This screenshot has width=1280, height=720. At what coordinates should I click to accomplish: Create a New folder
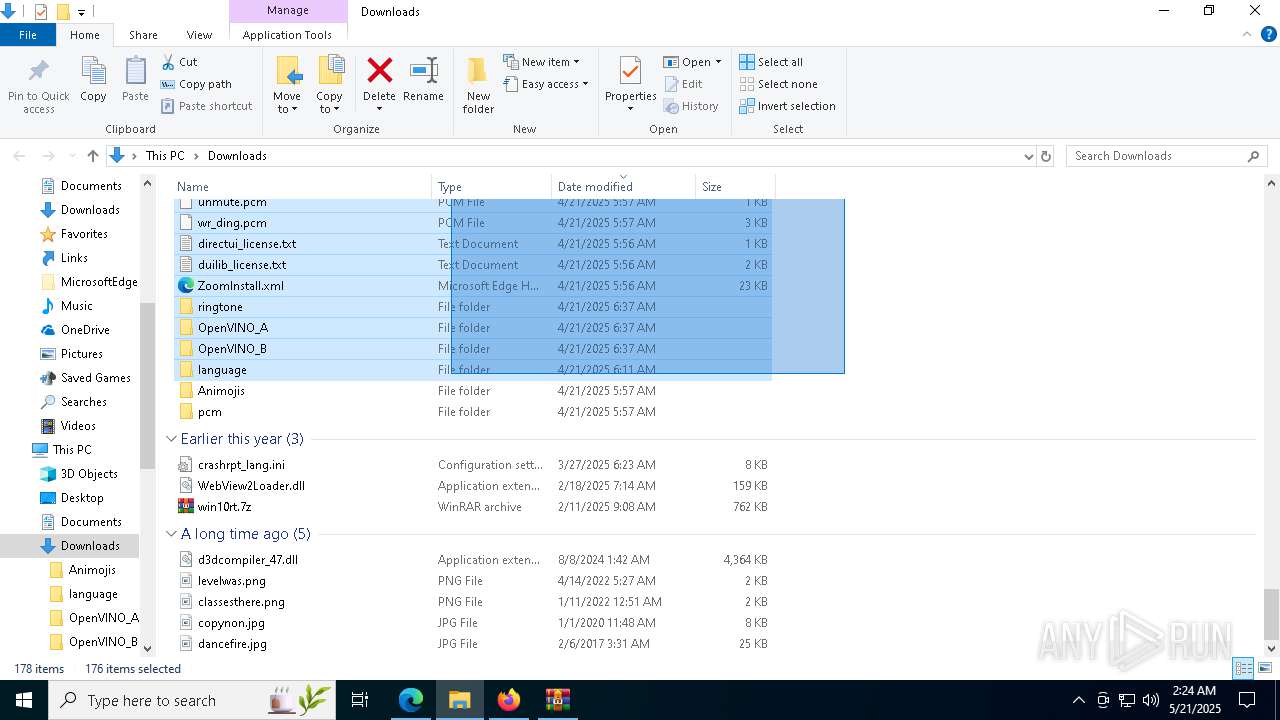(478, 84)
